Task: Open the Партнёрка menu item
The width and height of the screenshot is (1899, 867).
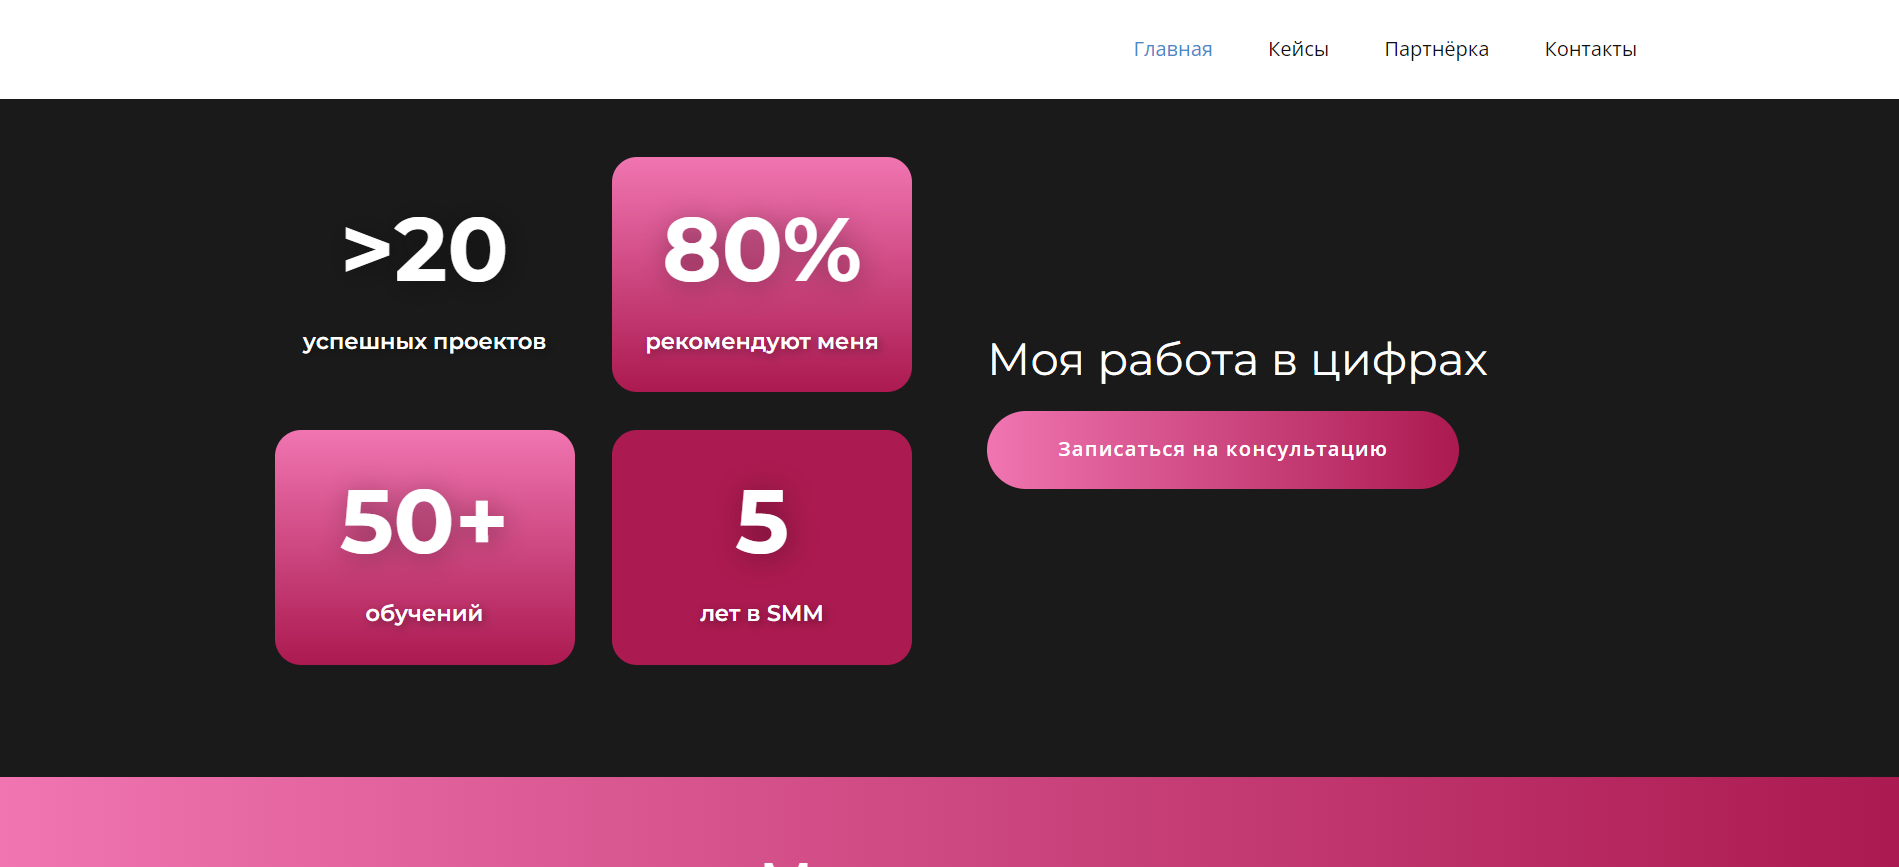Action: (1436, 49)
